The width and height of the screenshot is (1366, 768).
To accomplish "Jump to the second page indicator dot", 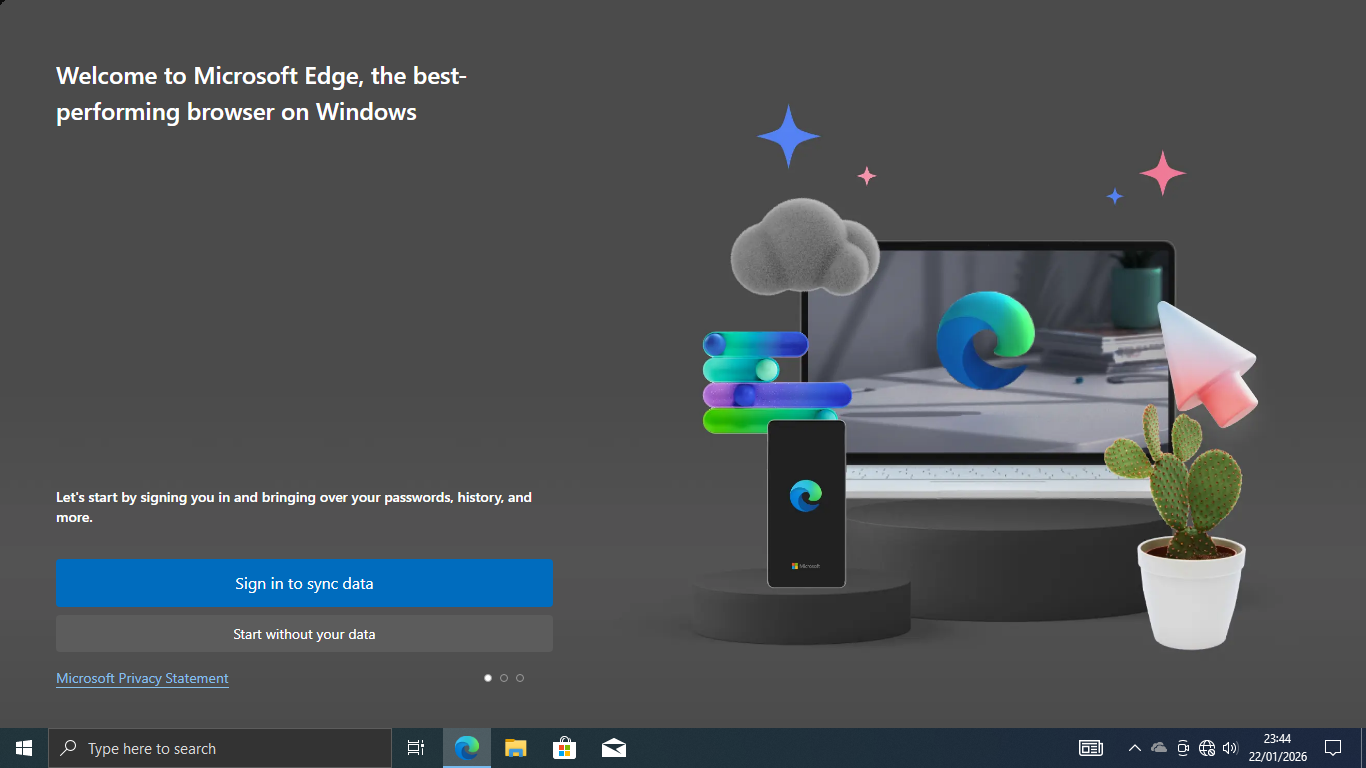I will [504, 678].
